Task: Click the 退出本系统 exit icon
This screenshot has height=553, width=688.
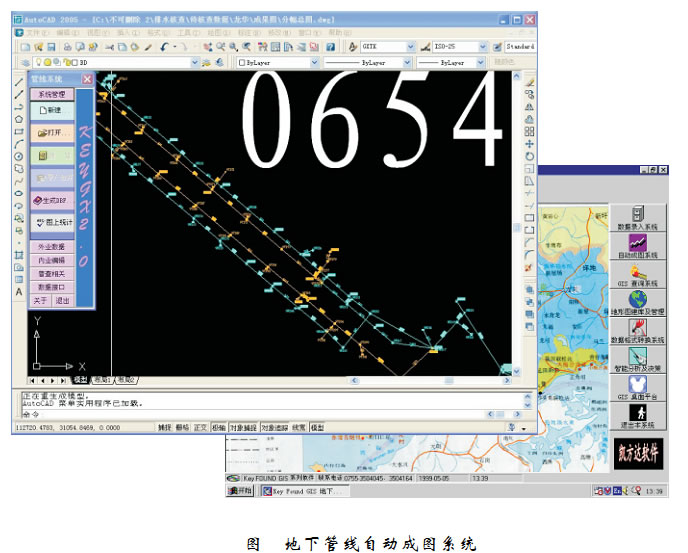Action: 637,411
